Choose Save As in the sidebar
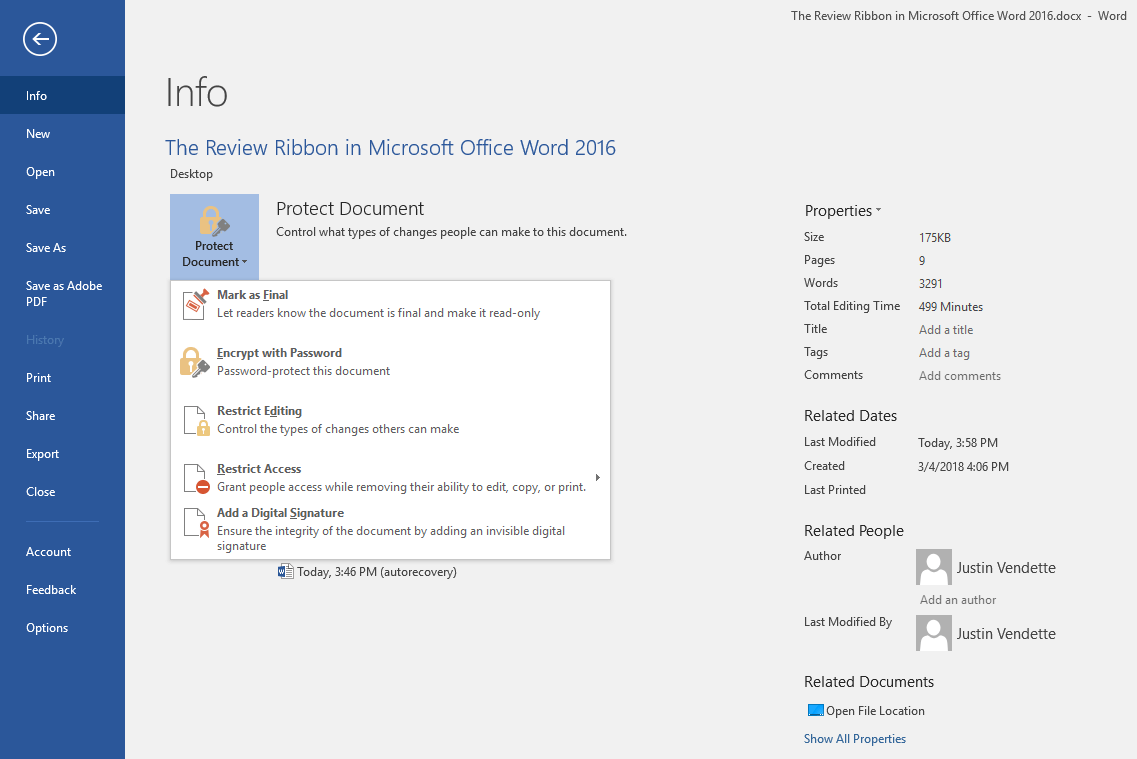1137x759 pixels. click(x=62, y=247)
